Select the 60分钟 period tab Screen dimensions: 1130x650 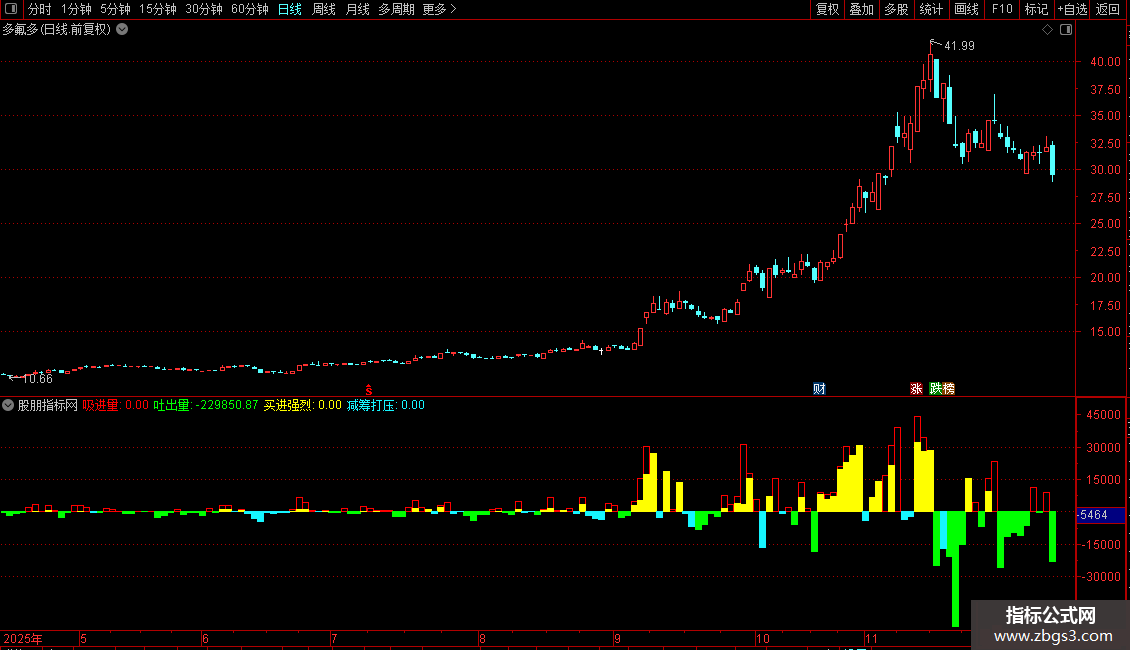pyautogui.click(x=249, y=9)
